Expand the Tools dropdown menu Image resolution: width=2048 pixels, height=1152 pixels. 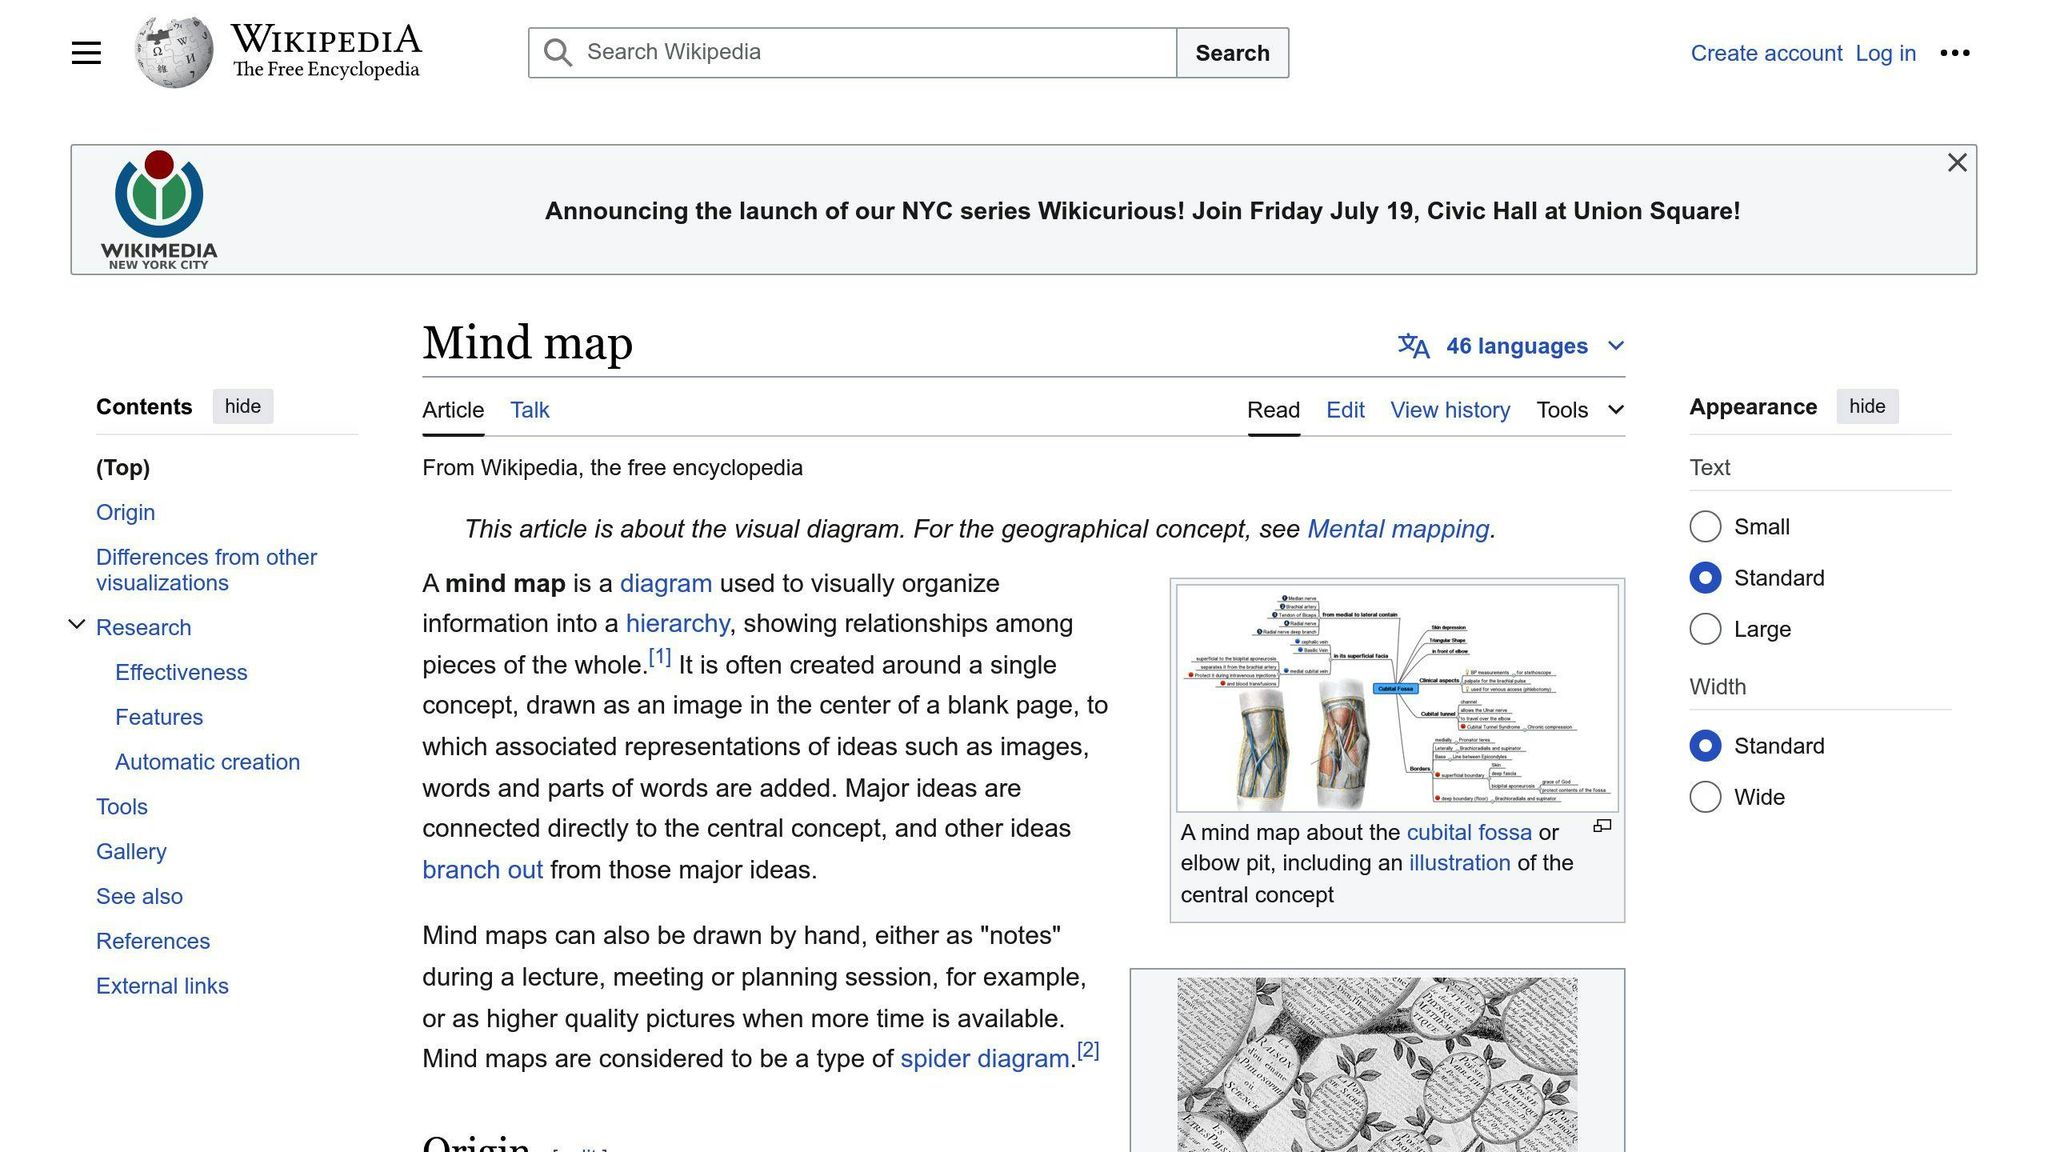tap(1580, 410)
